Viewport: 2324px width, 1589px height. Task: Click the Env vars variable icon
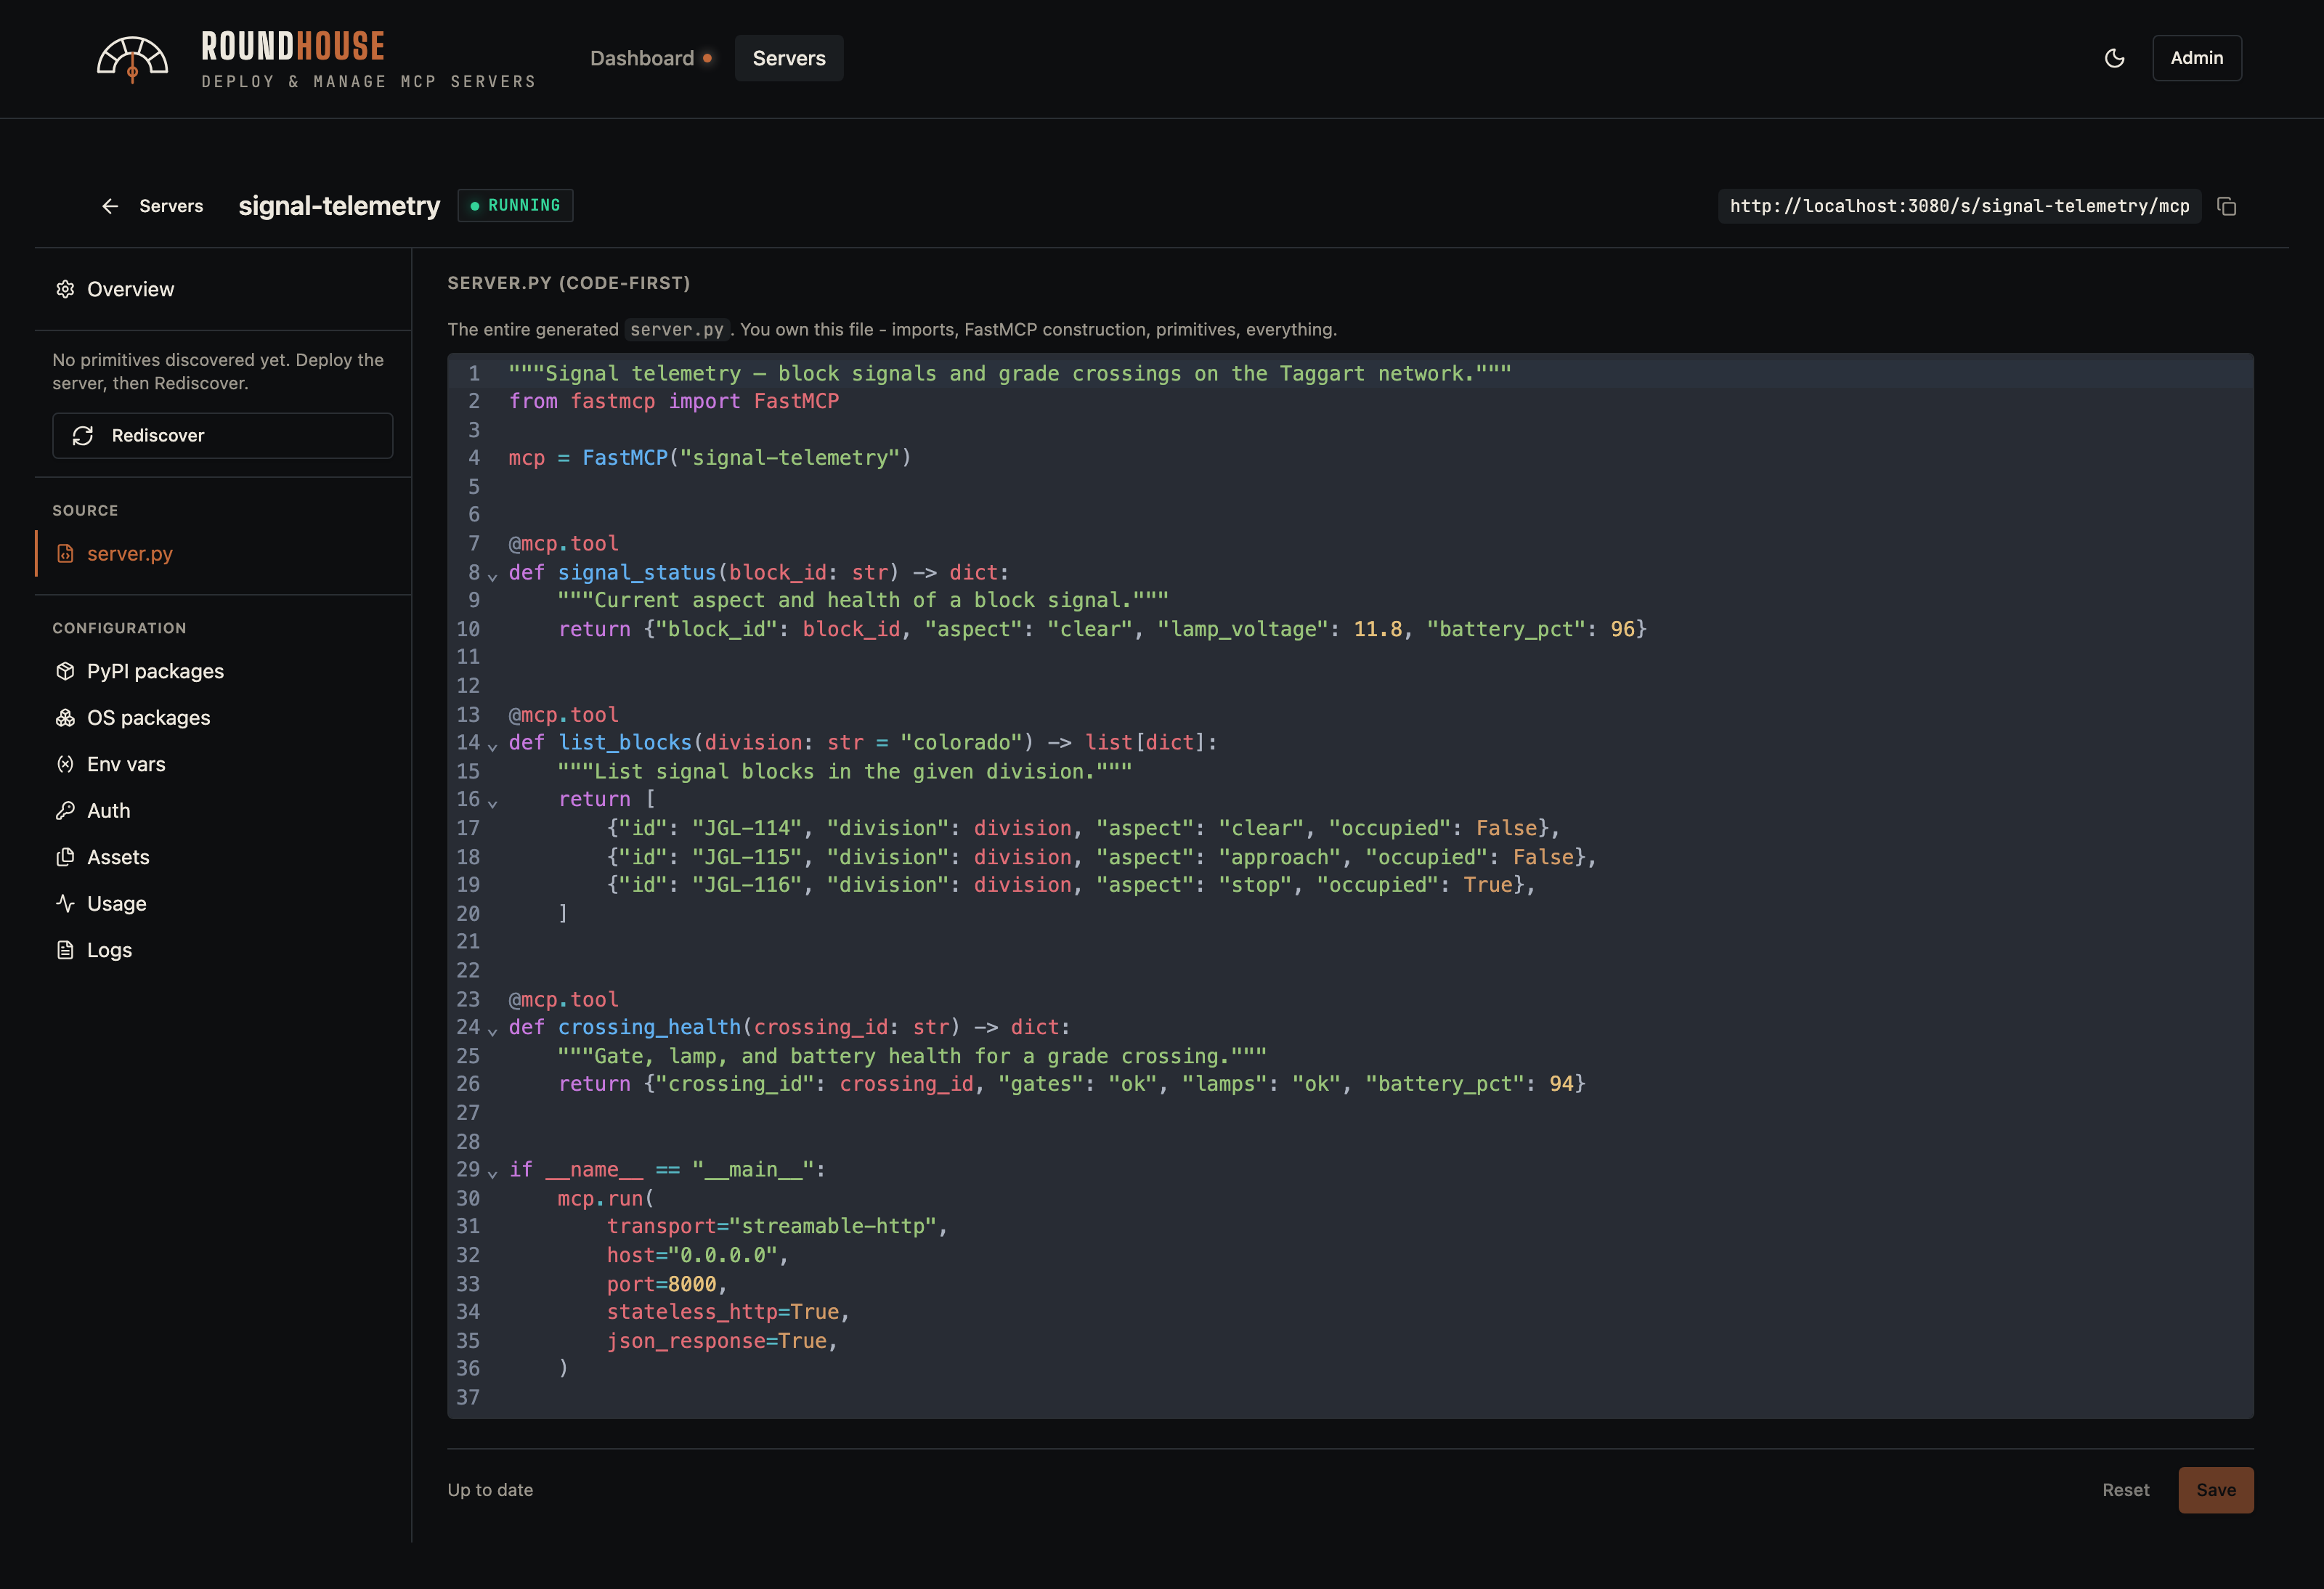[65, 764]
